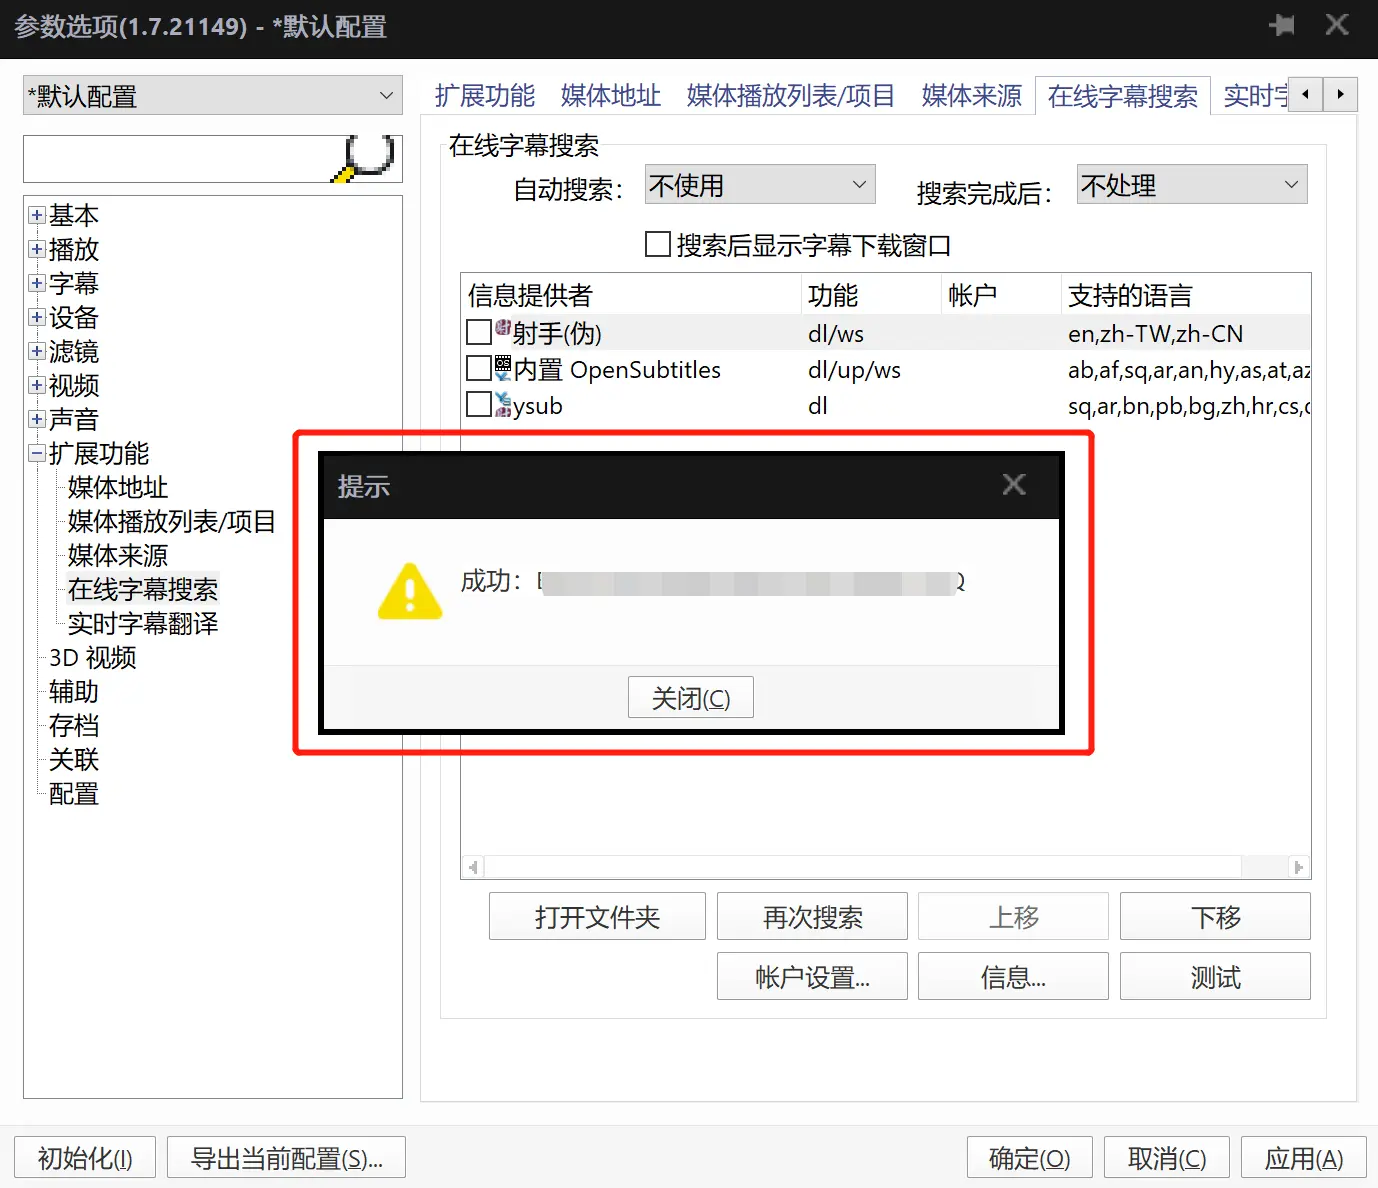Select 实时字幕翻译 in the tree

143,623
